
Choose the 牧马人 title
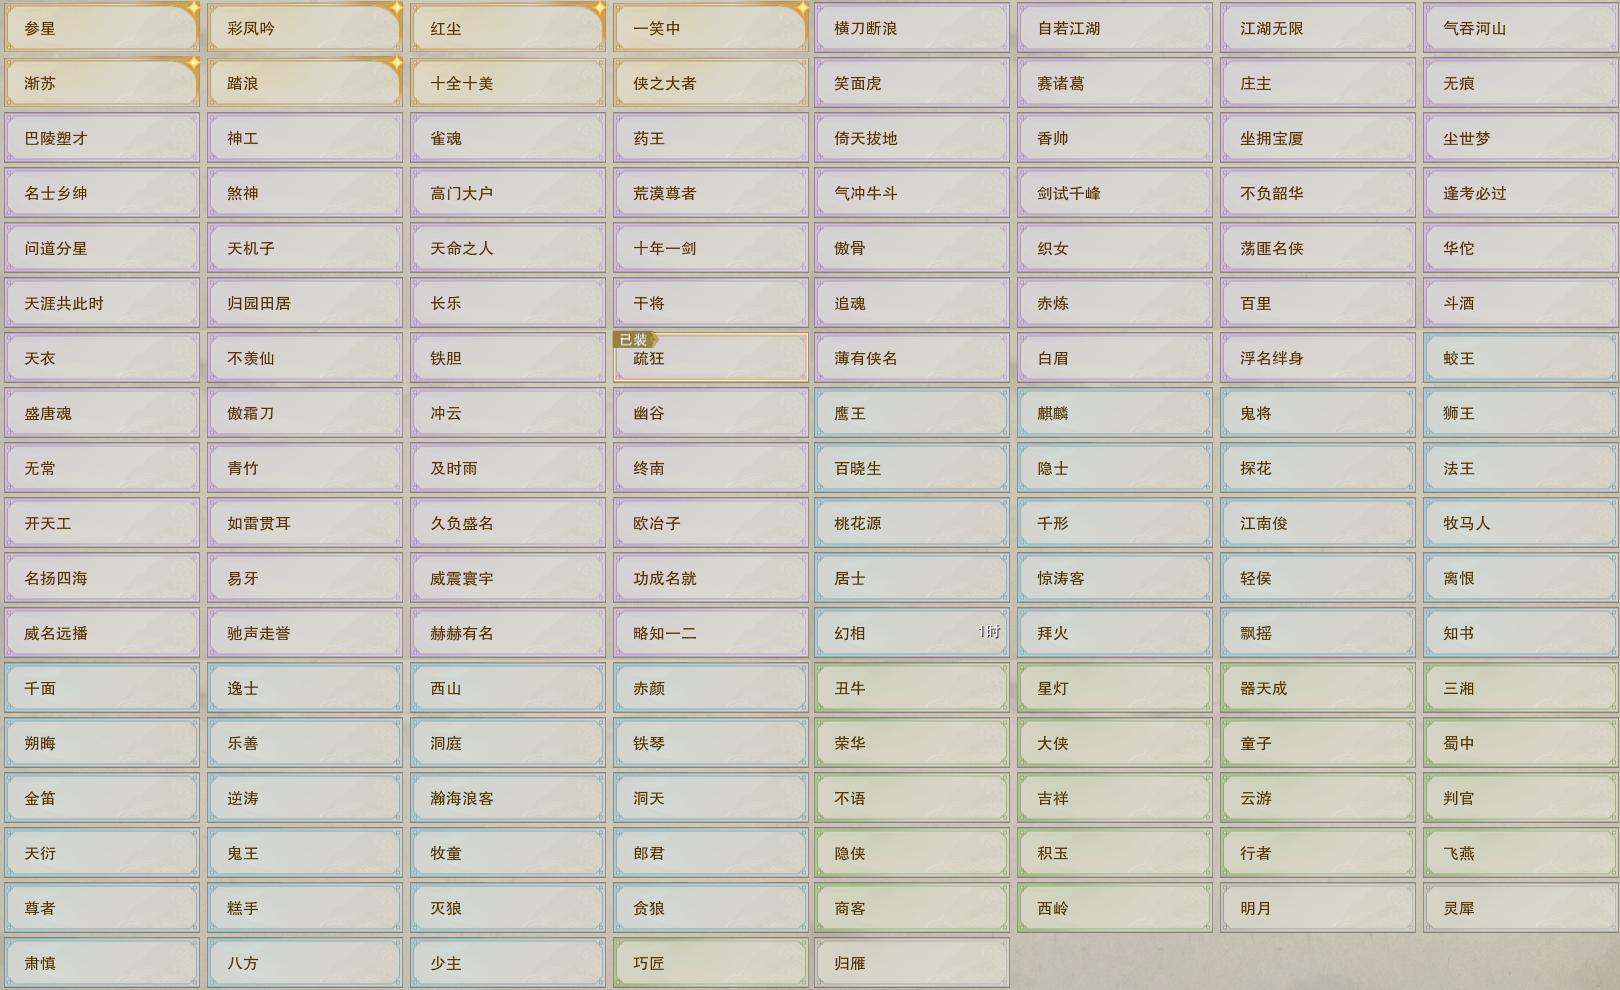coord(1520,523)
